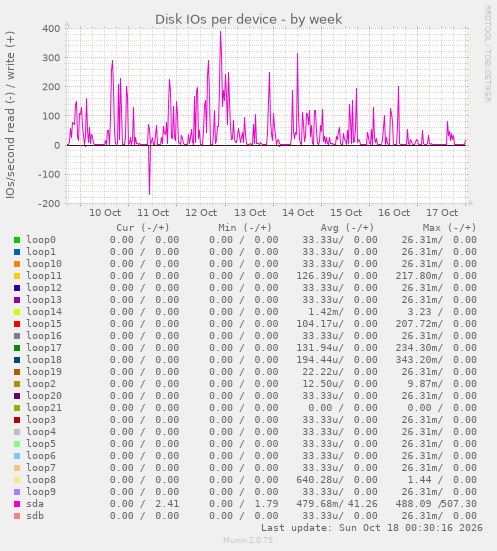Click the salmon sdb legend swatch

tap(17, 516)
